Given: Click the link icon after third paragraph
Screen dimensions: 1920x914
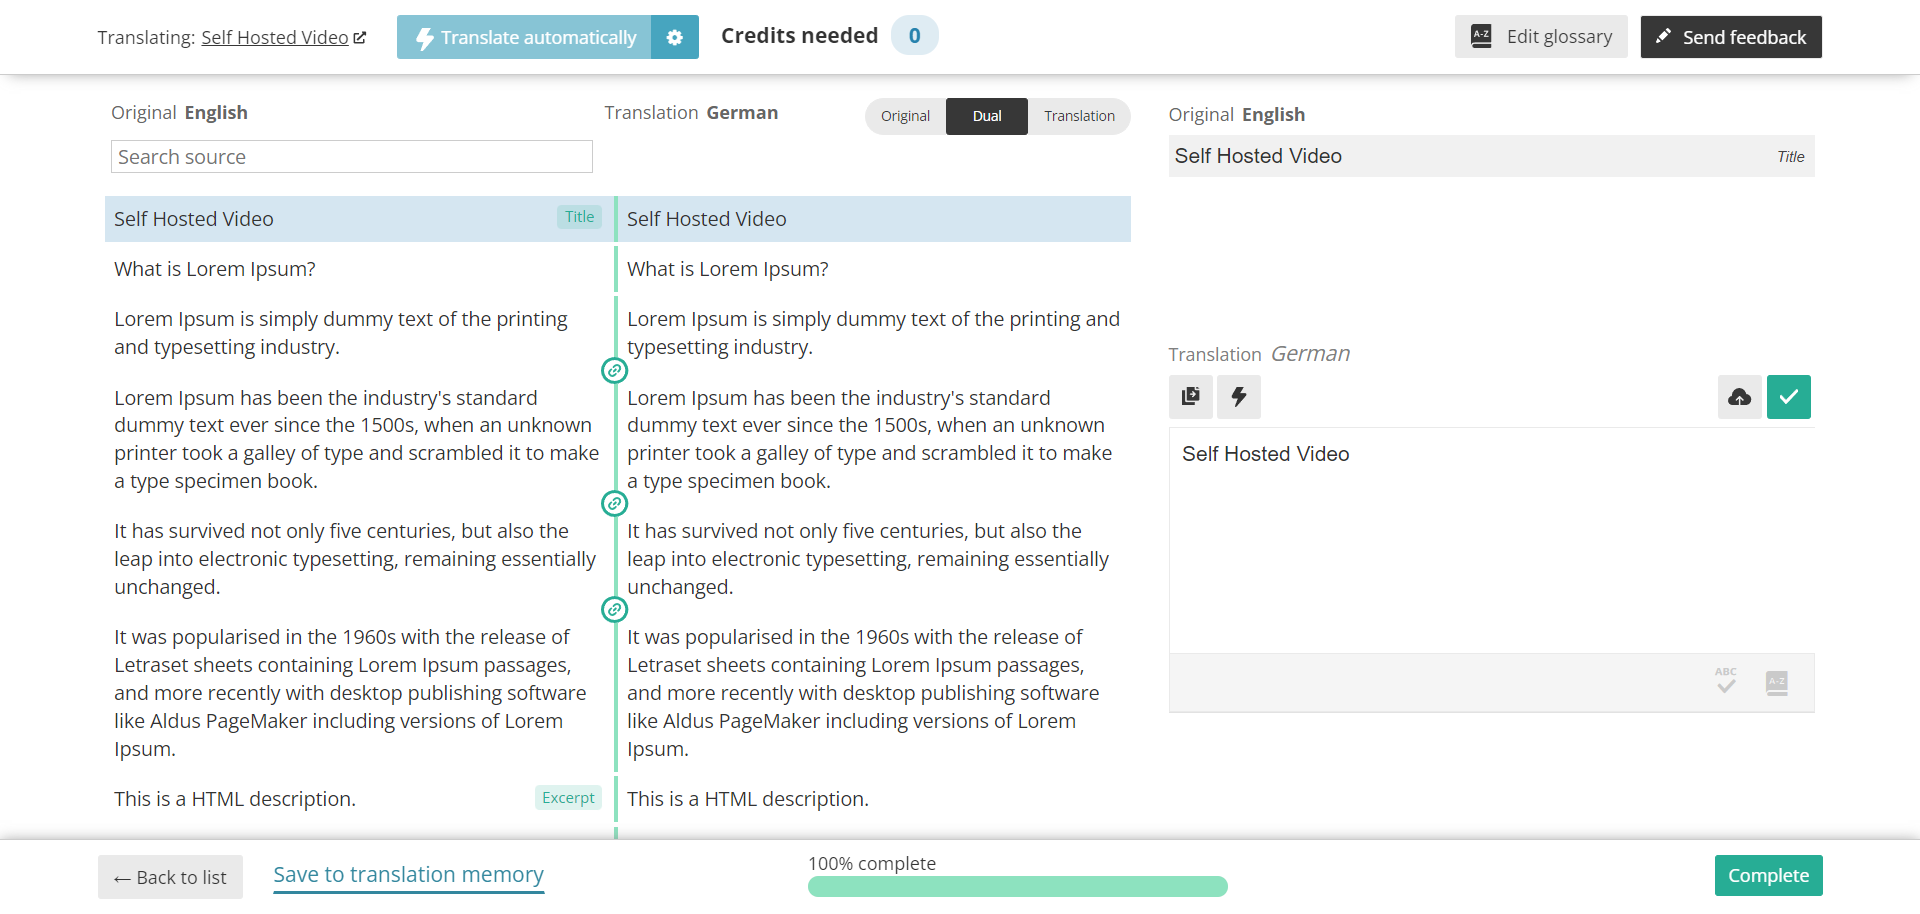Looking at the screenshot, I should click(x=614, y=610).
